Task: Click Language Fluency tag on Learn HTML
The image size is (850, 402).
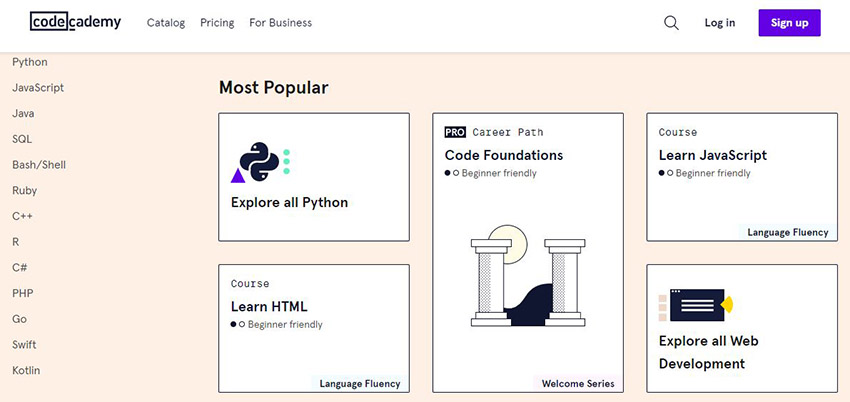Action: point(360,384)
